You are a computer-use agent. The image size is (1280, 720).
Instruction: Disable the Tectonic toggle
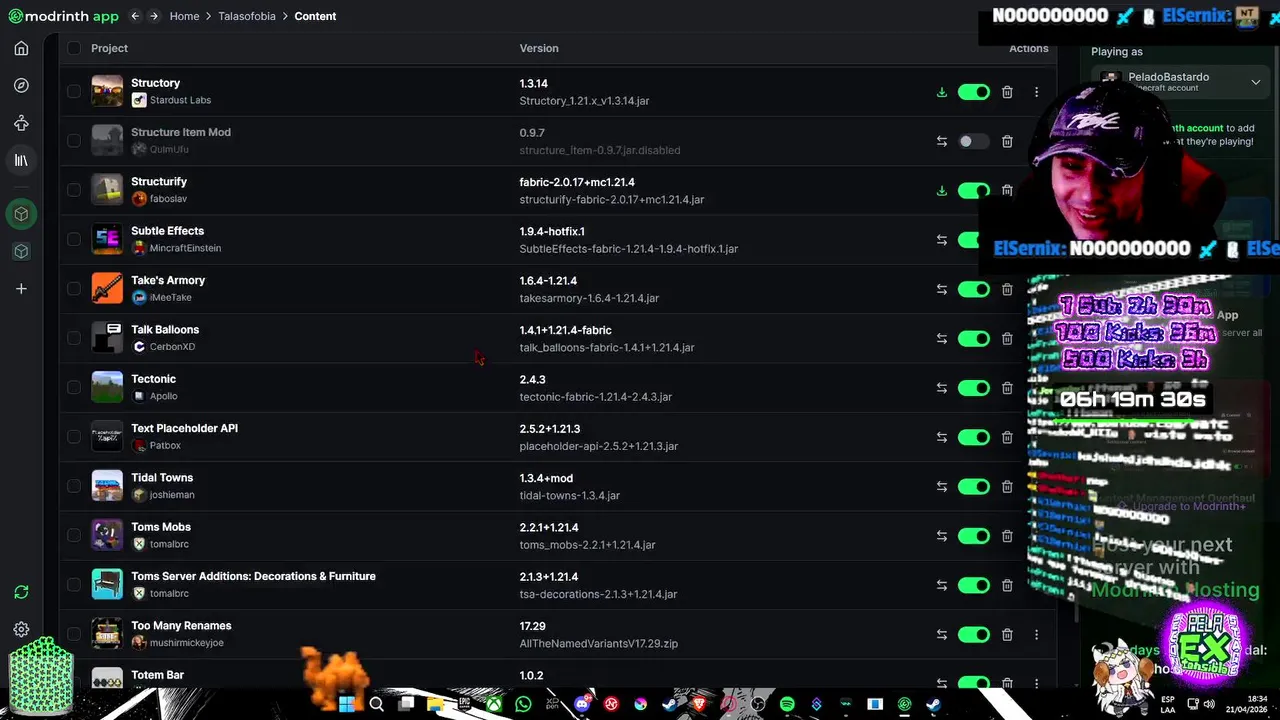(x=973, y=388)
